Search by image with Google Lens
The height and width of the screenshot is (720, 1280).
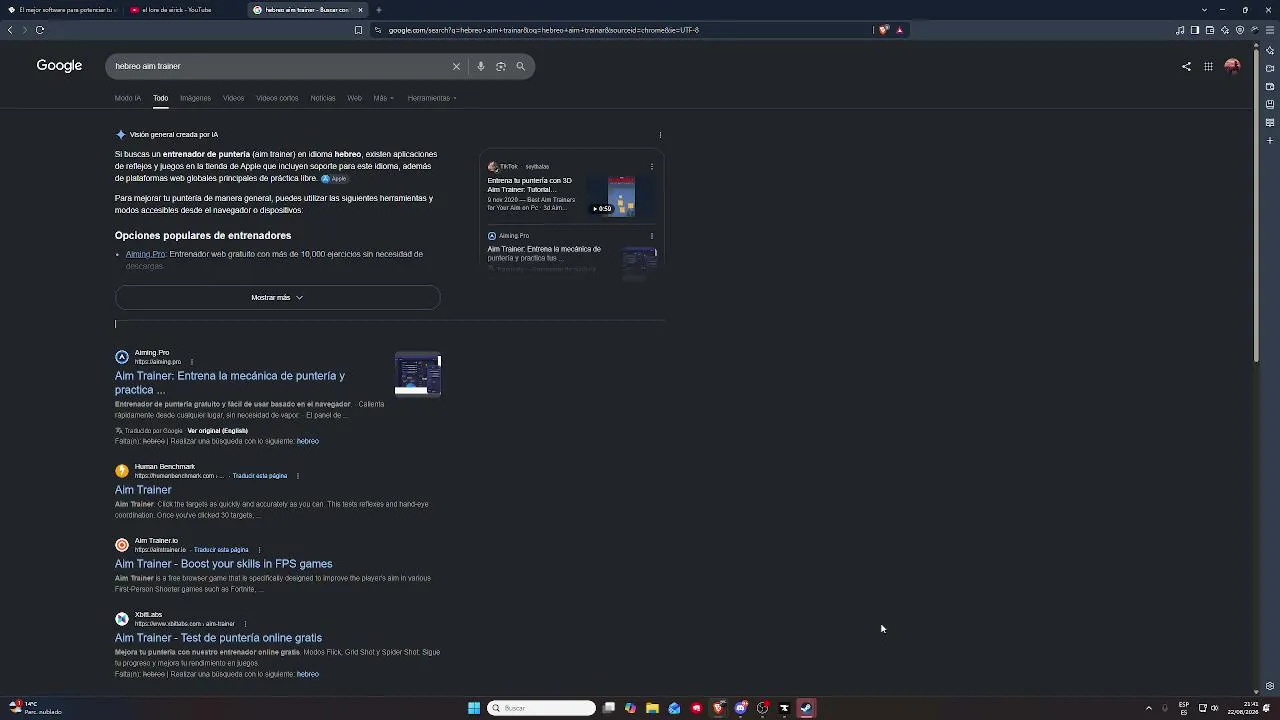tap(501, 66)
